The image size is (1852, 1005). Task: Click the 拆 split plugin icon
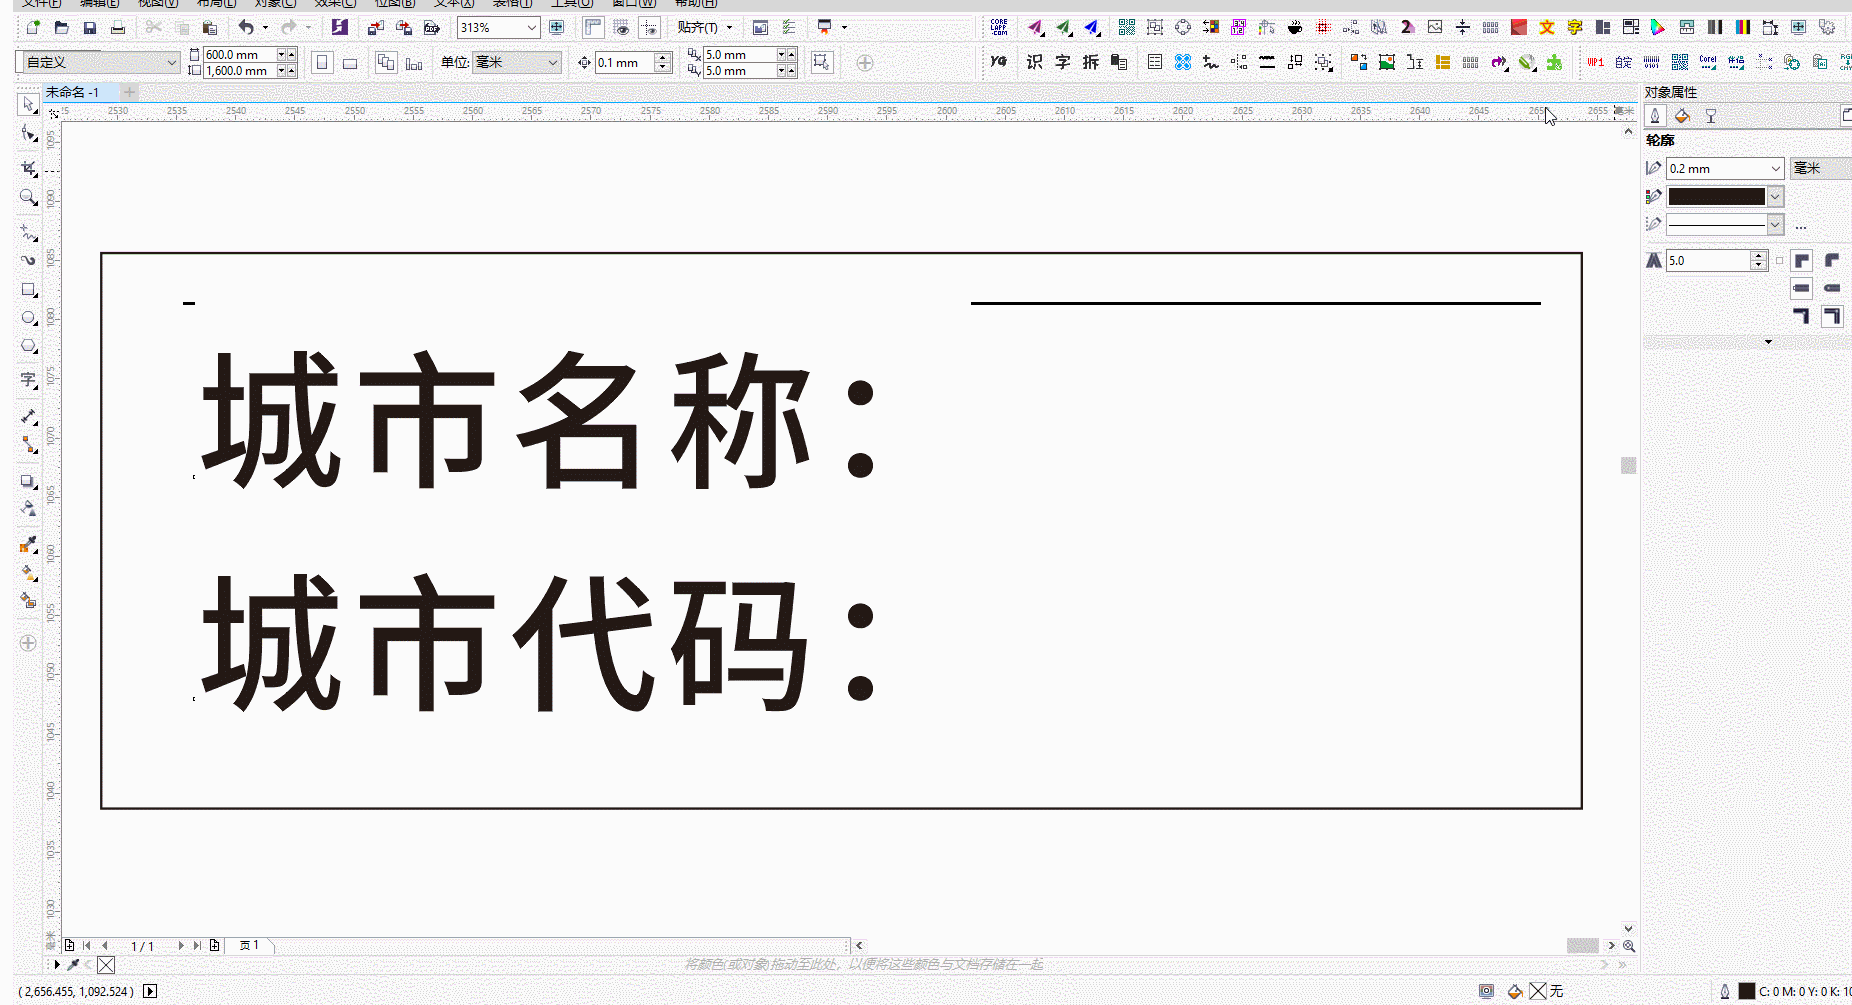1090,62
